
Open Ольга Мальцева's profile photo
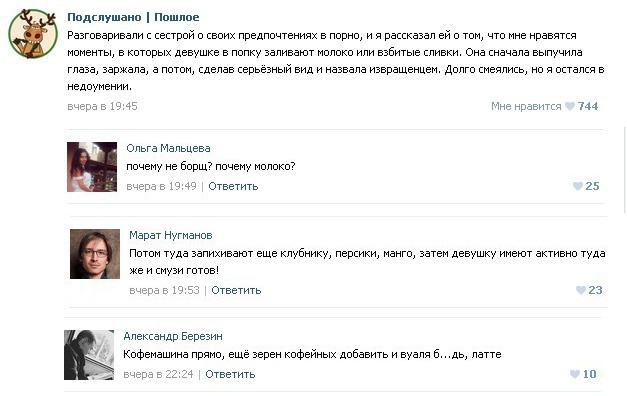(92, 167)
